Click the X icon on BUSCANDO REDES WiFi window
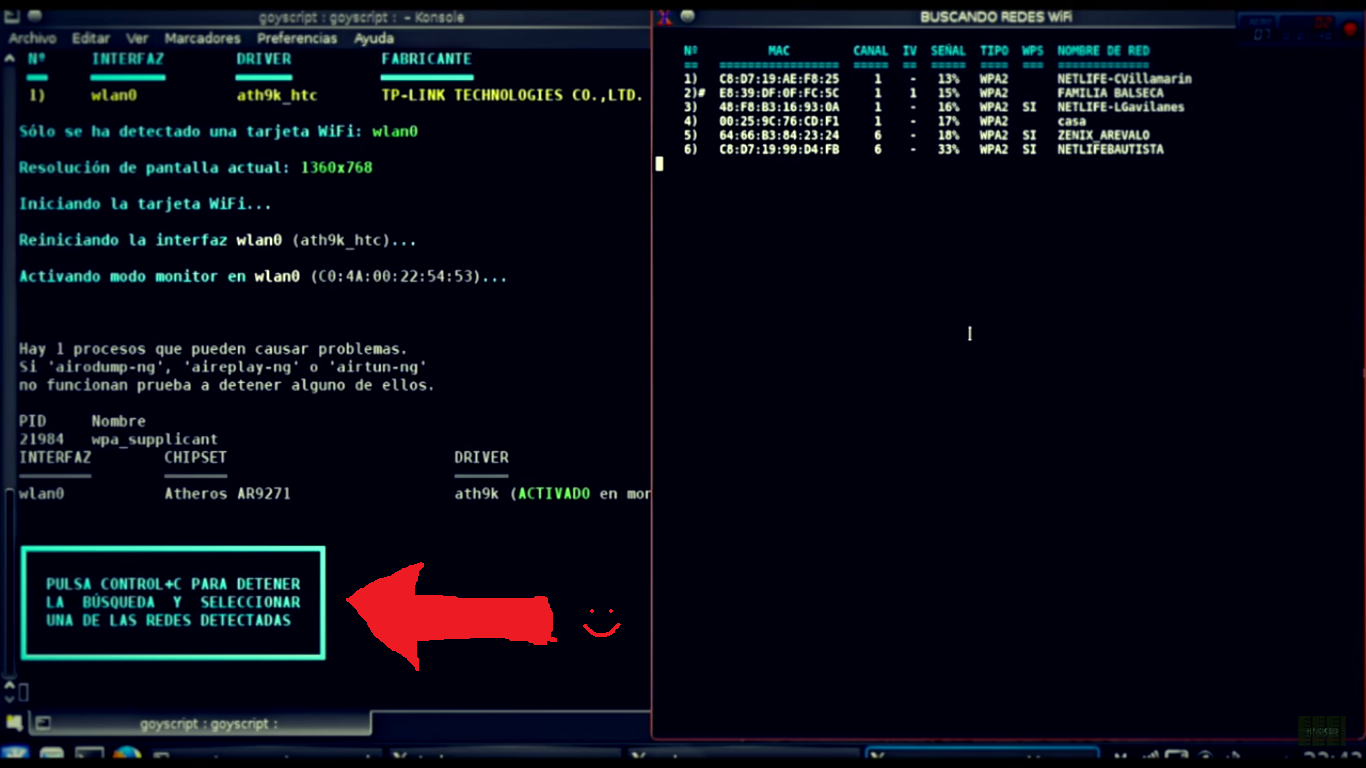Image resolution: width=1366 pixels, height=768 pixels. 664,17
